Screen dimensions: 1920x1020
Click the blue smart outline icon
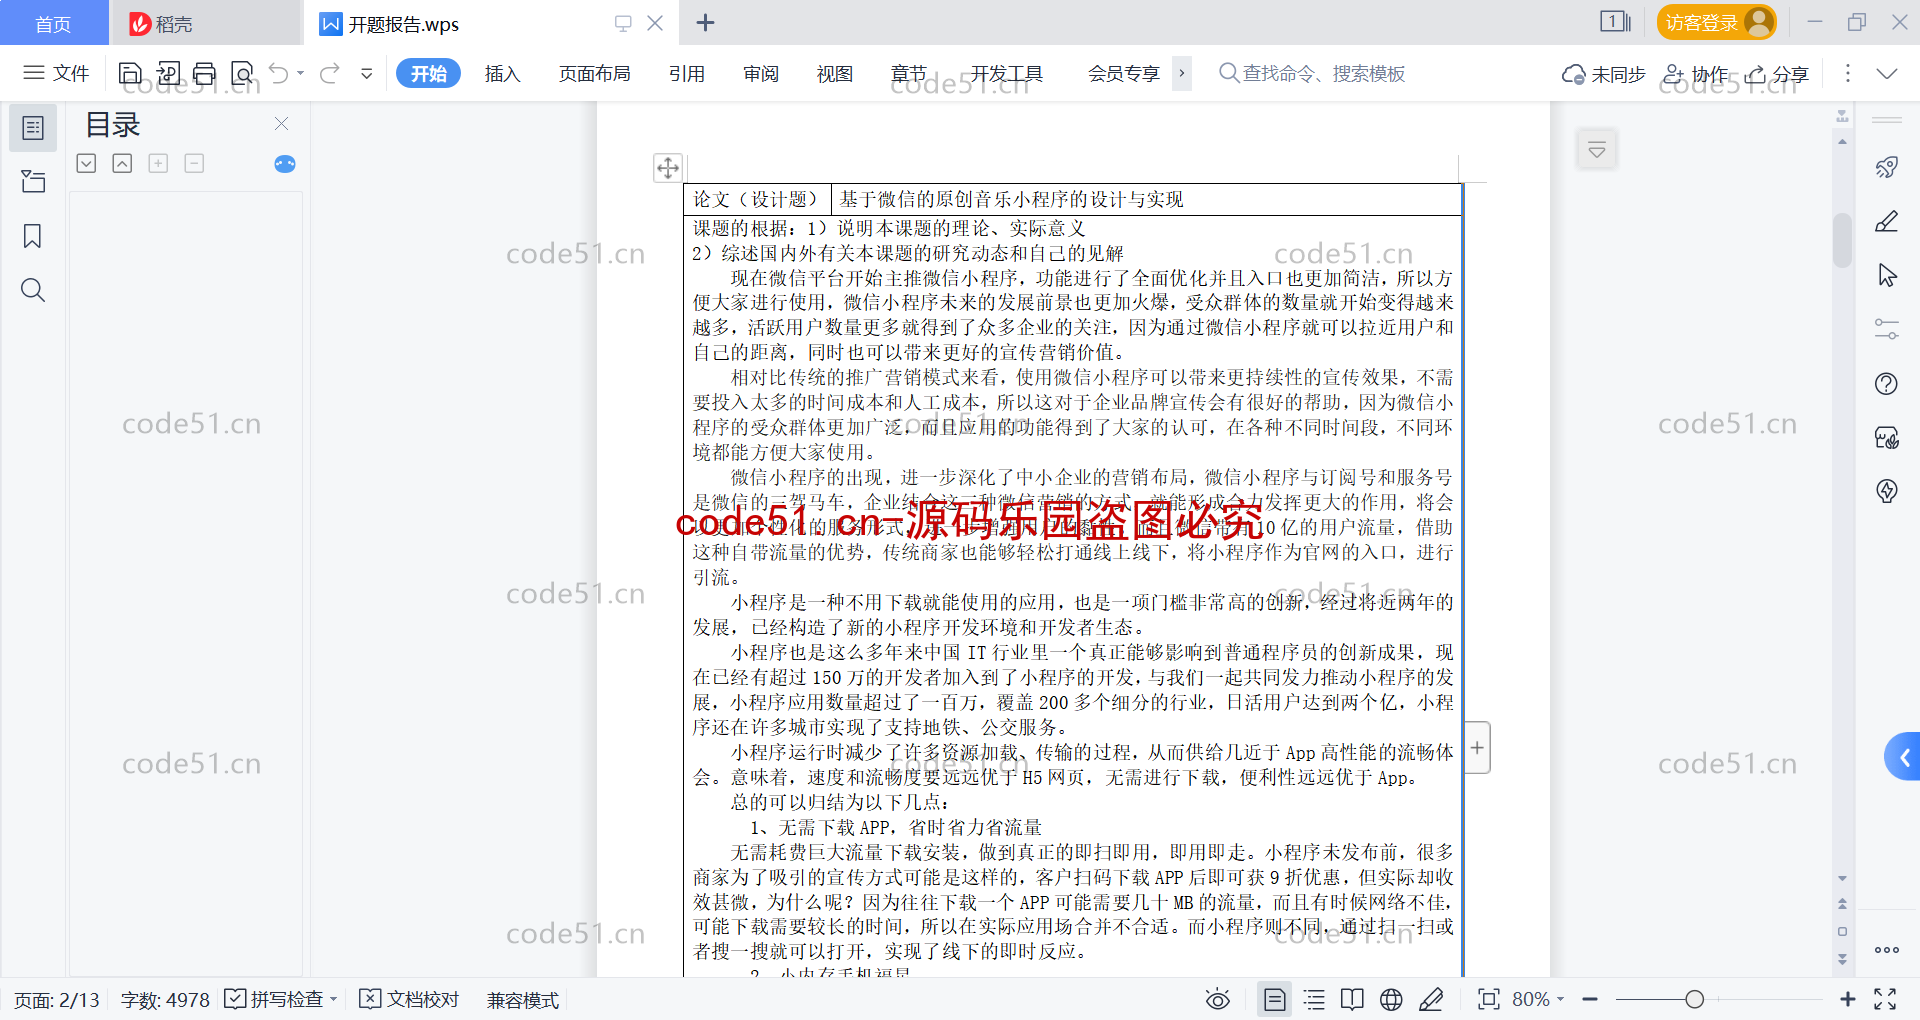click(285, 164)
